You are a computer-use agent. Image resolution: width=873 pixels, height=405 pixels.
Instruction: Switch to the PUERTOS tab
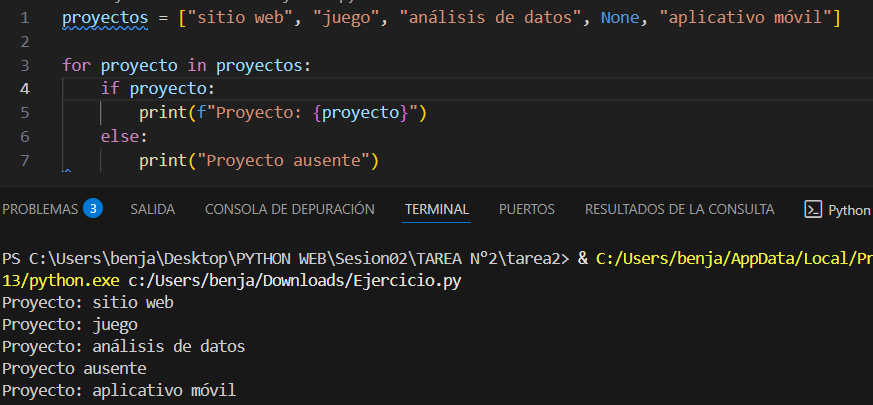[x=526, y=209]
